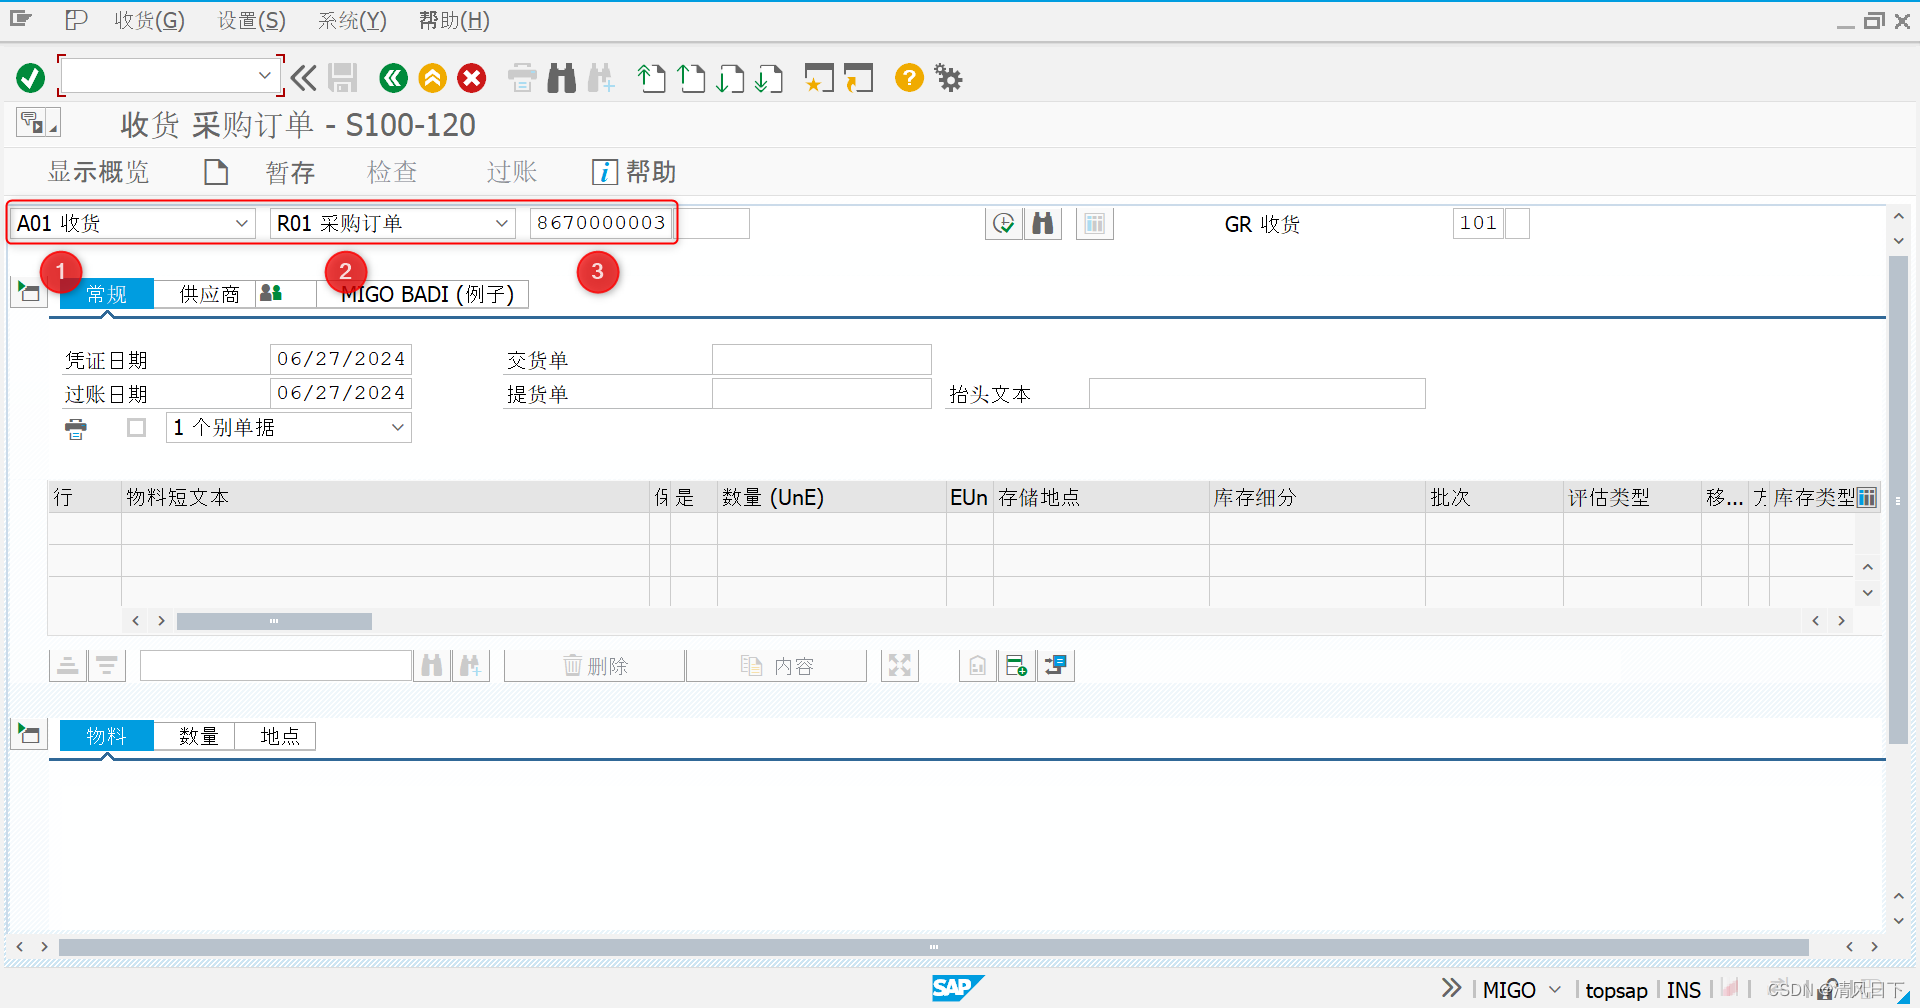Click the Generate Shortcut icon
Image resolution: width=1920 pixels, height=1008 pixels.
pyautogui.click(x=858, y=78)
